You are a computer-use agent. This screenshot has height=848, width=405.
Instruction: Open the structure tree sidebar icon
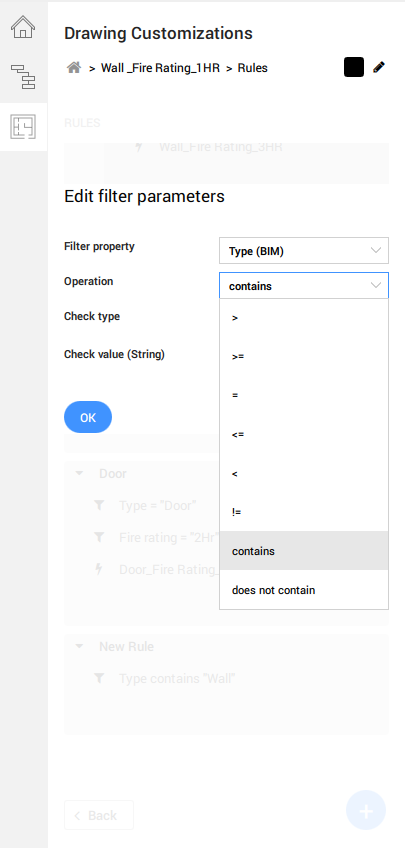[x=23, y=76]
